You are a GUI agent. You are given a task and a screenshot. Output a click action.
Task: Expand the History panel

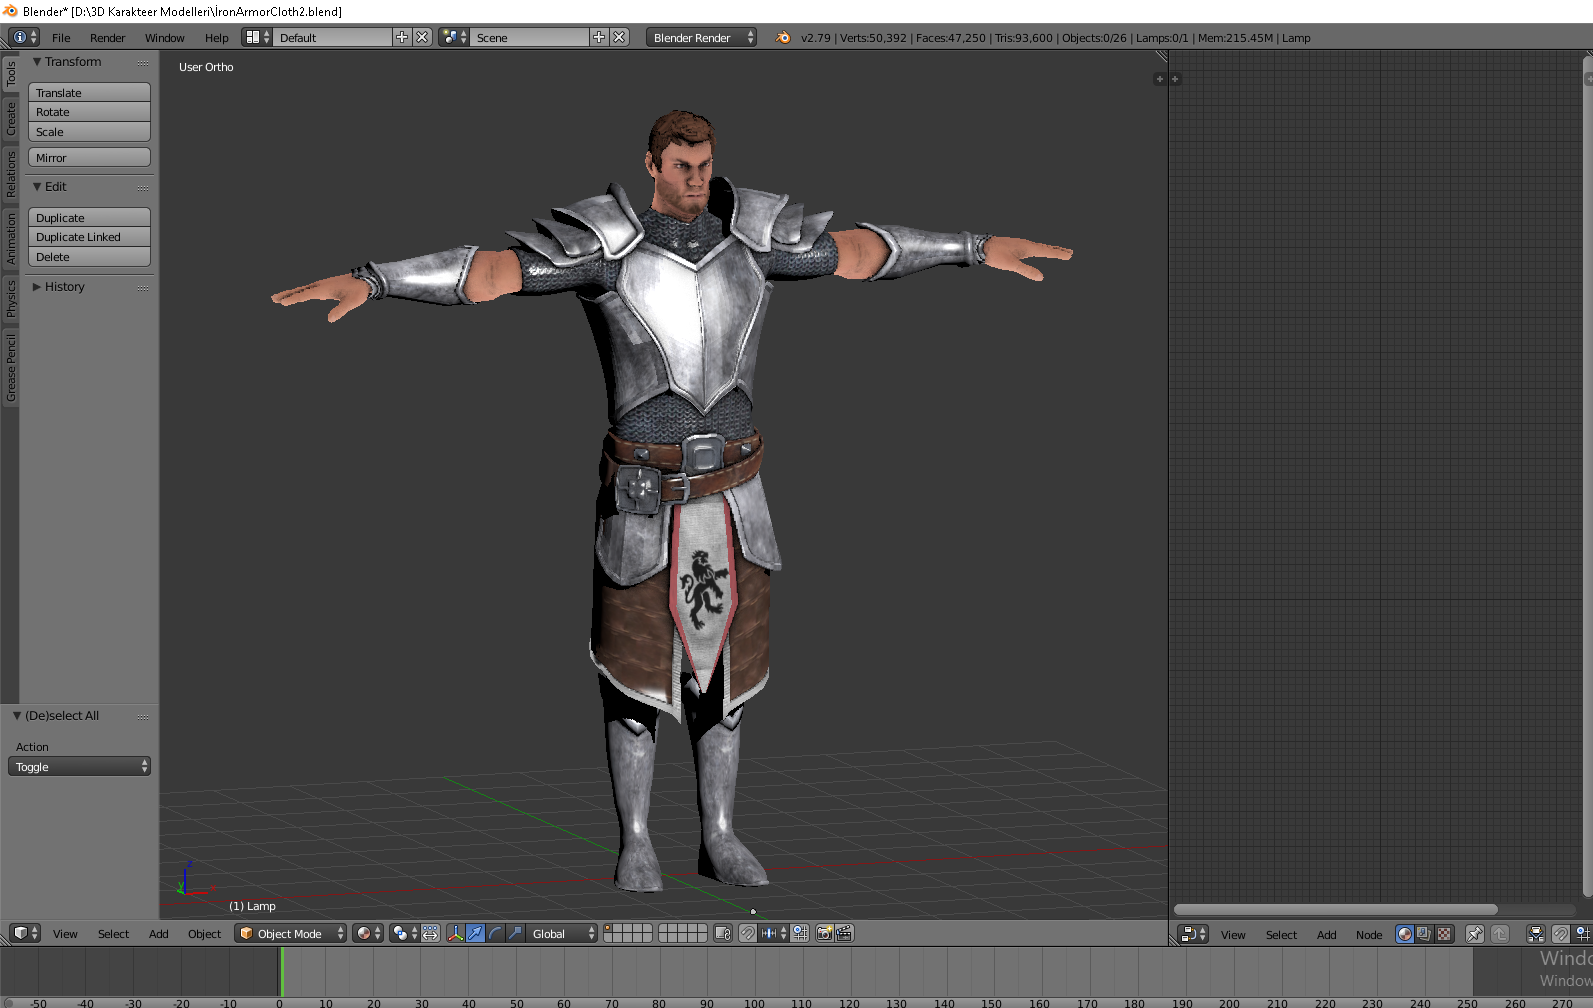(x=64, y=287)
